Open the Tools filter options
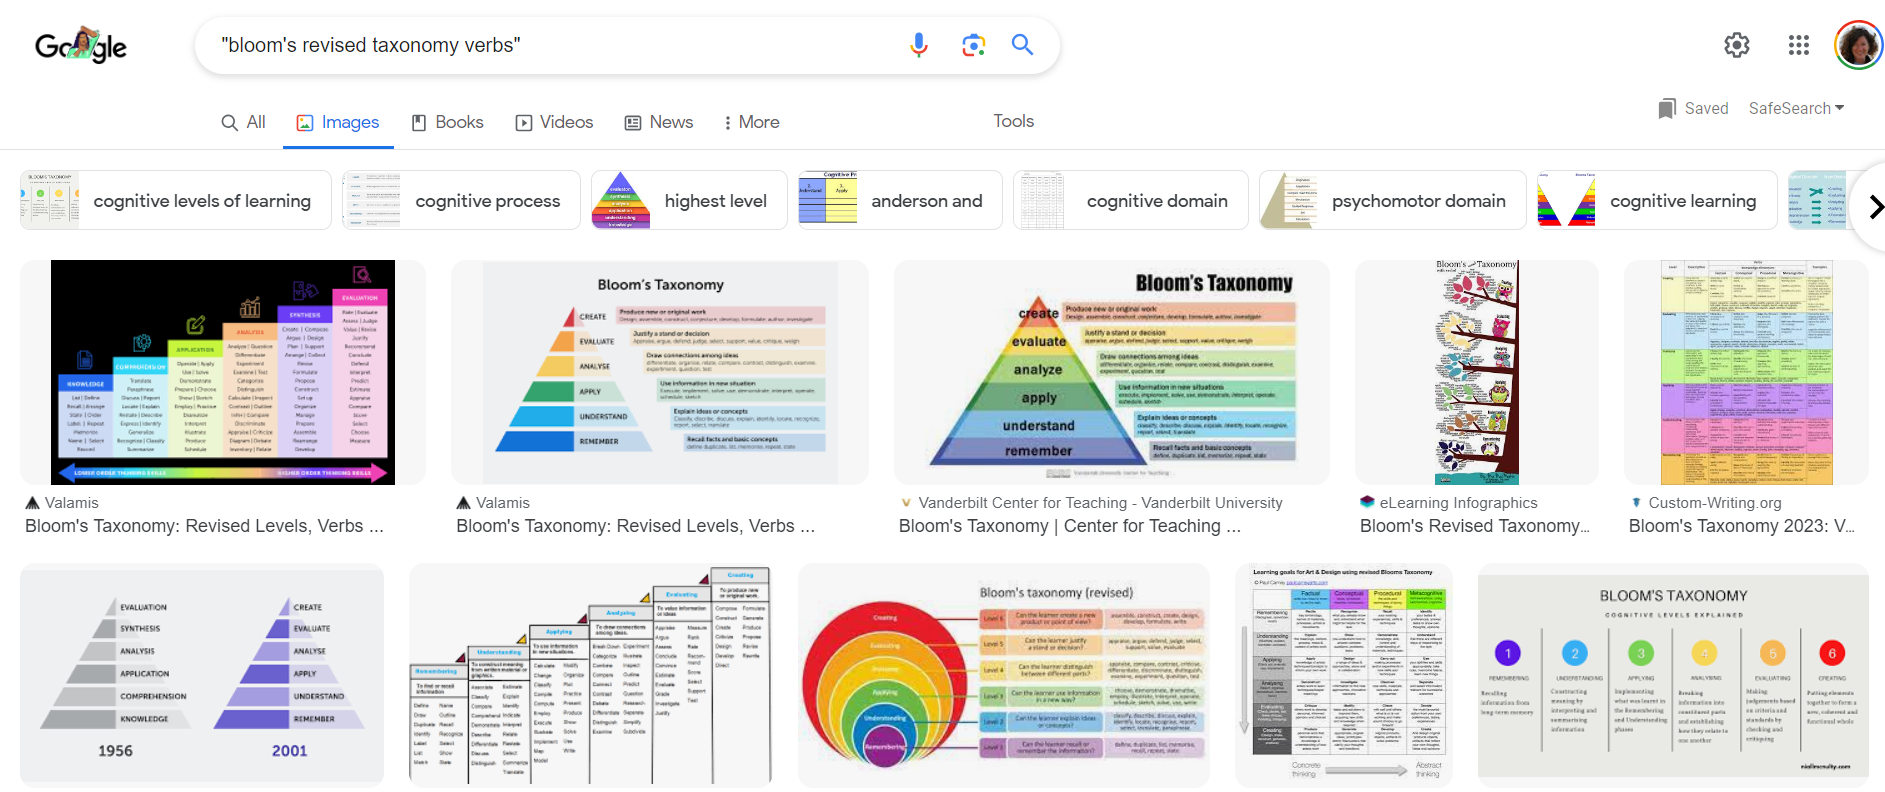The image size is (1885, 792). 1013,121
